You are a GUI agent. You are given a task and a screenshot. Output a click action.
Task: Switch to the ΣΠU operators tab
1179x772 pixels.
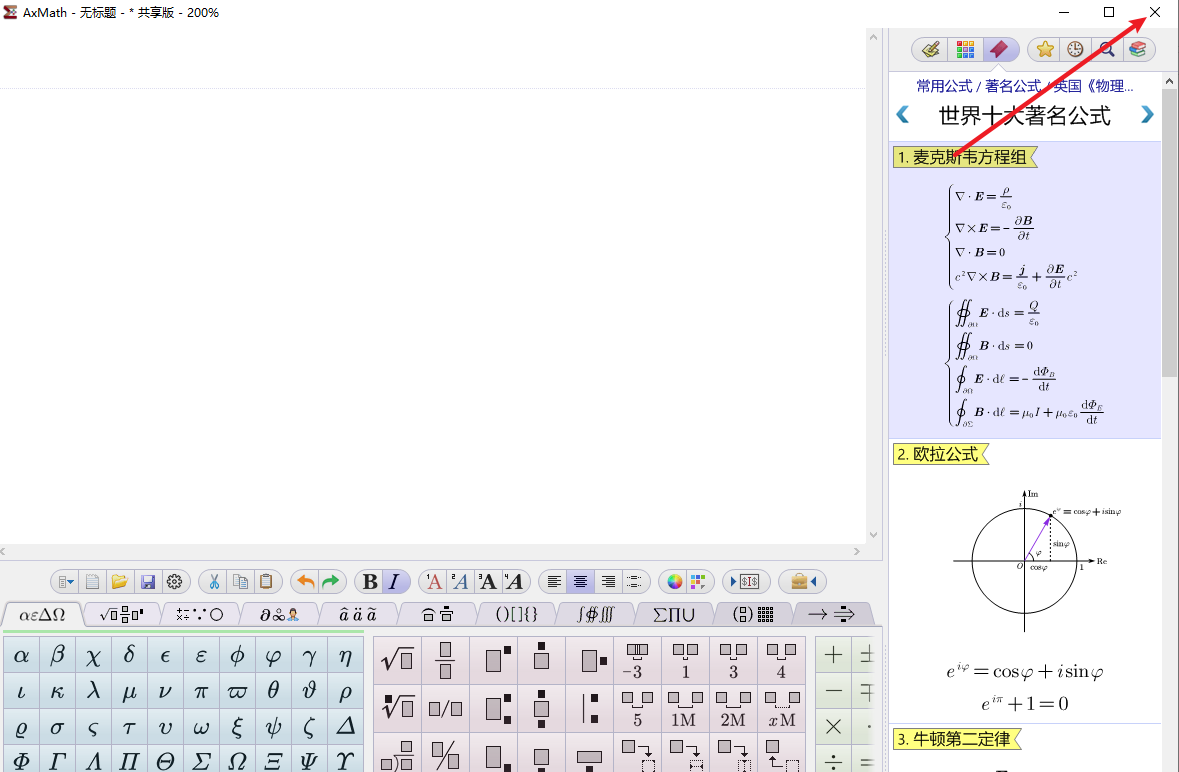674,614
